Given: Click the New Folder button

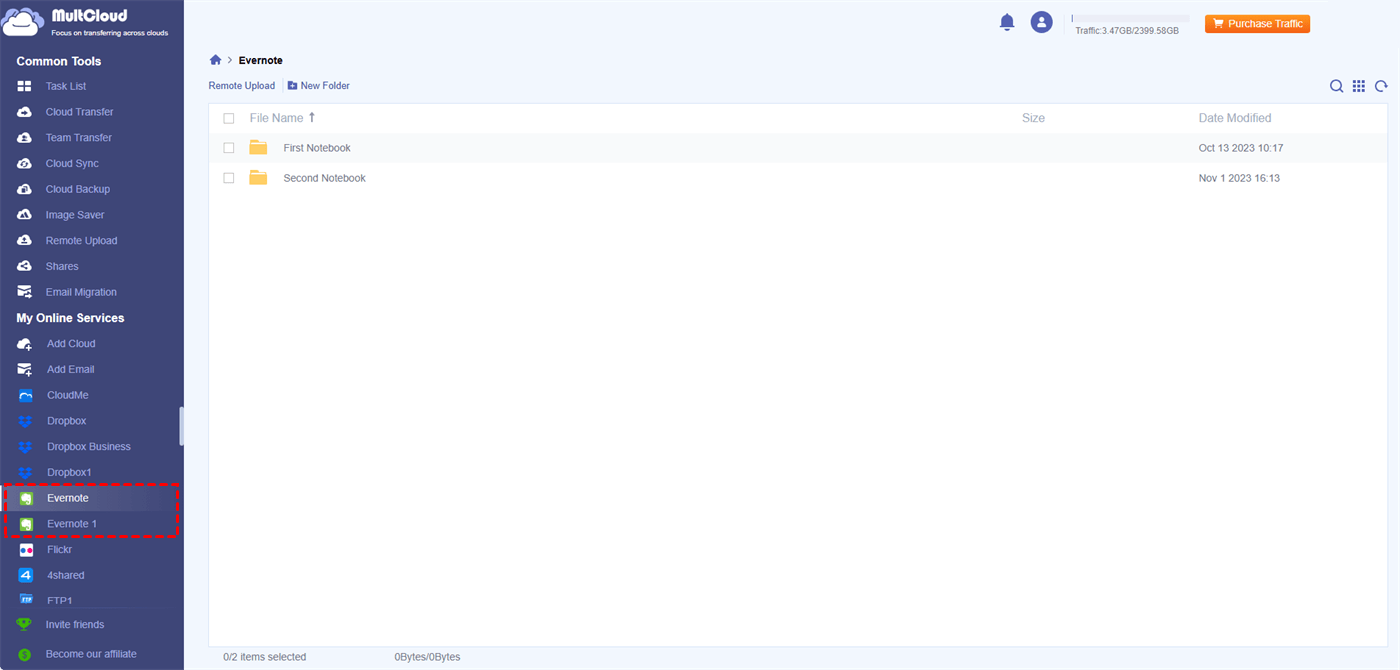Looking at the screenshot, I should click(319, 86).
